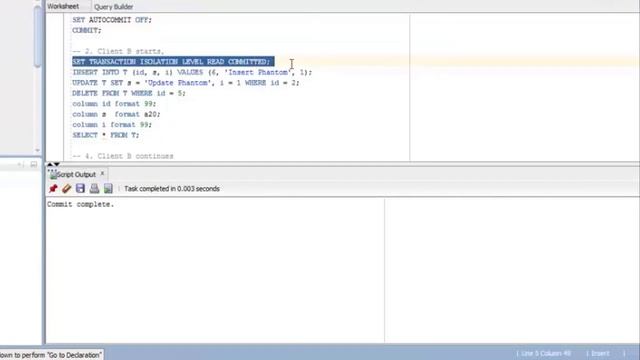Viewport: 640px width, 360px height.
Task: Click the 'COMMIT;' line in the editor
Action: 87,30
